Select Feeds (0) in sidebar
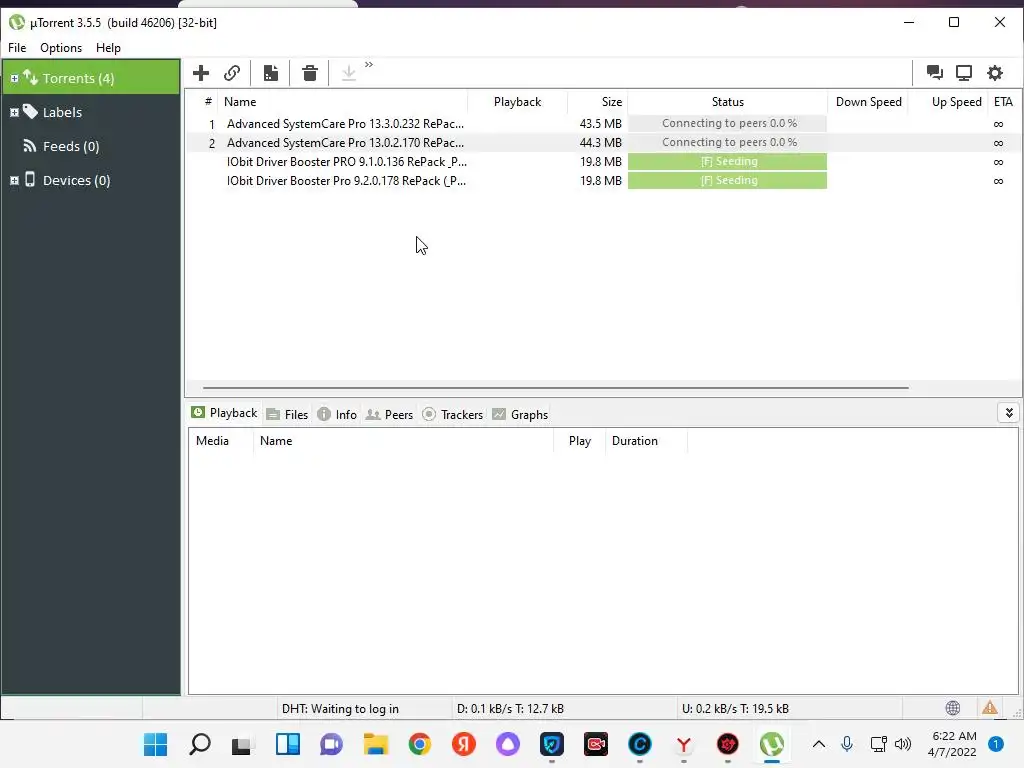 (x=71, y=146)
